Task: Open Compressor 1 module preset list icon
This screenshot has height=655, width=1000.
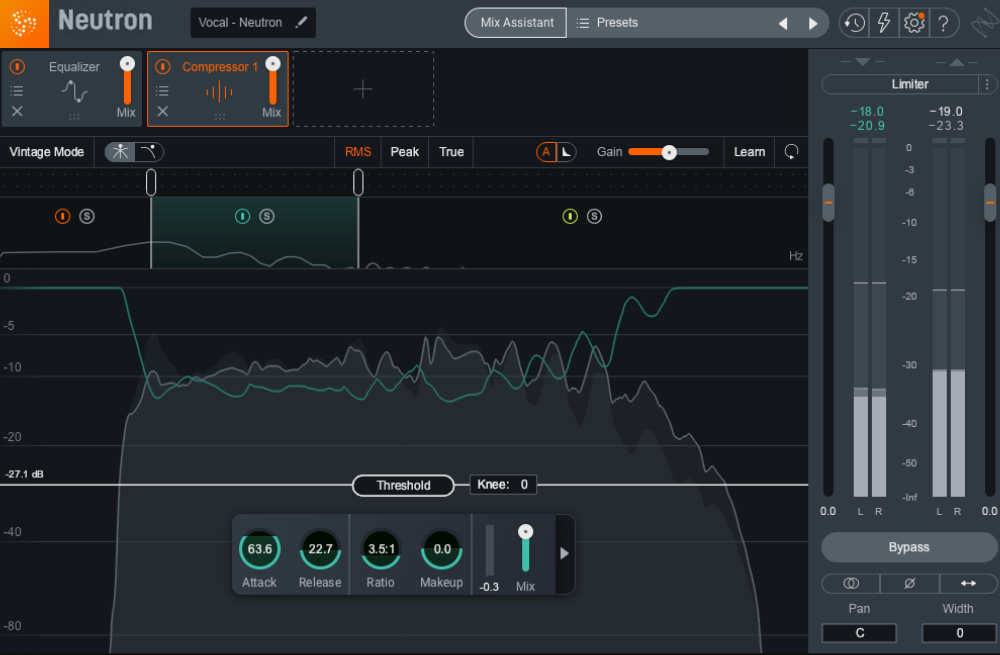Action: click(163, 91)
